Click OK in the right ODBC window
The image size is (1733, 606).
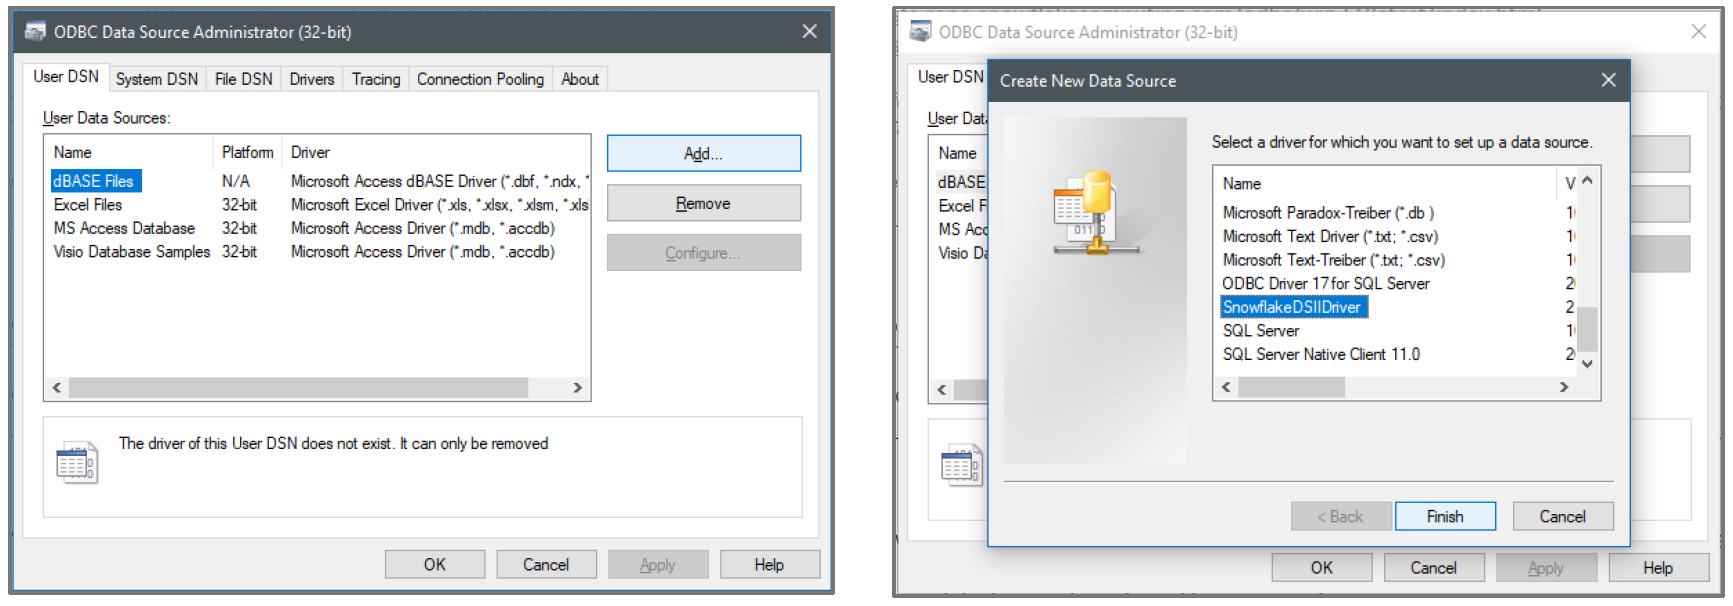tap(1322, 567)
